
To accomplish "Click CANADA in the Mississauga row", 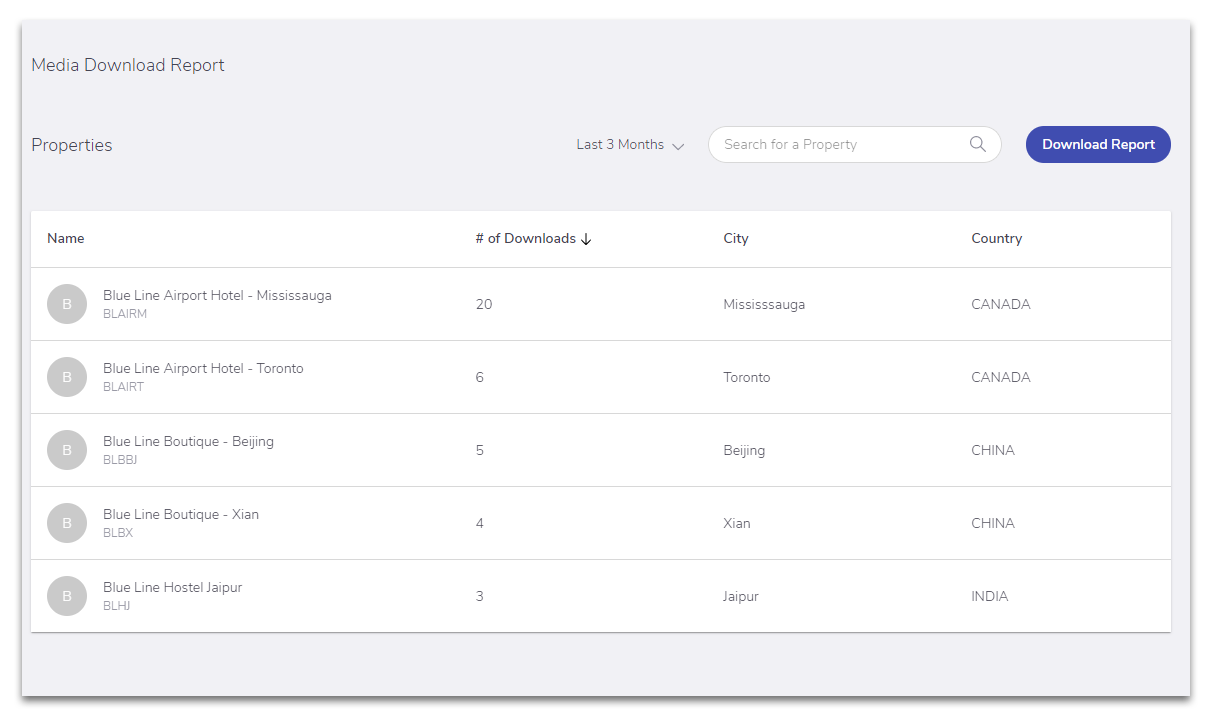I will 1001,304.
